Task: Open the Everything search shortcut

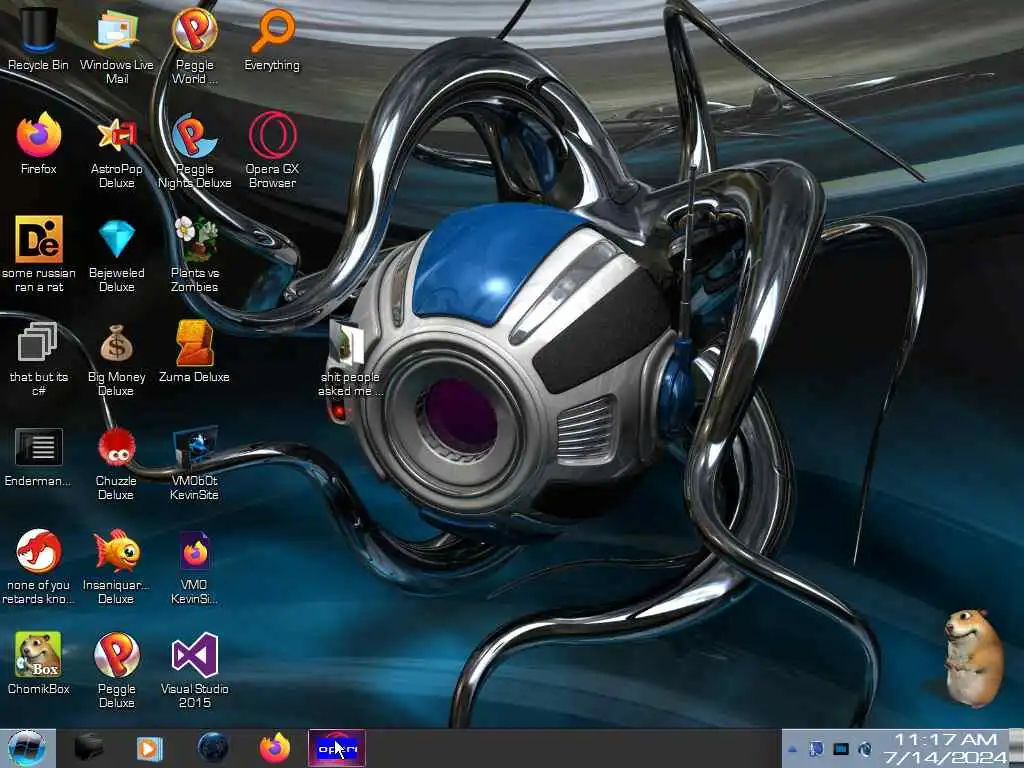Action: click(272, 39)
